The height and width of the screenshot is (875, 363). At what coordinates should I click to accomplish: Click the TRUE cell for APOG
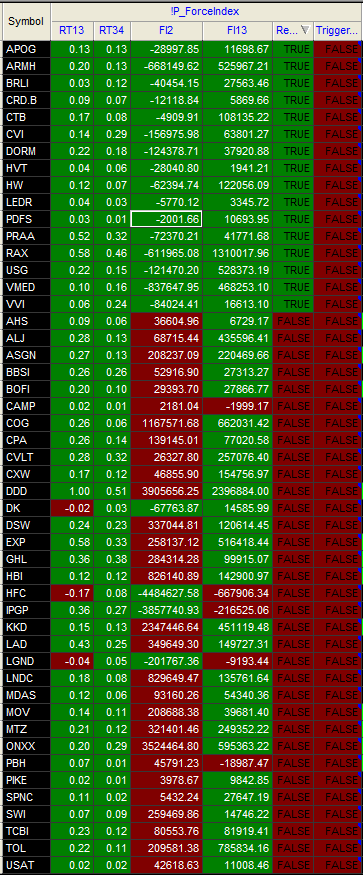tap(293, 49)
